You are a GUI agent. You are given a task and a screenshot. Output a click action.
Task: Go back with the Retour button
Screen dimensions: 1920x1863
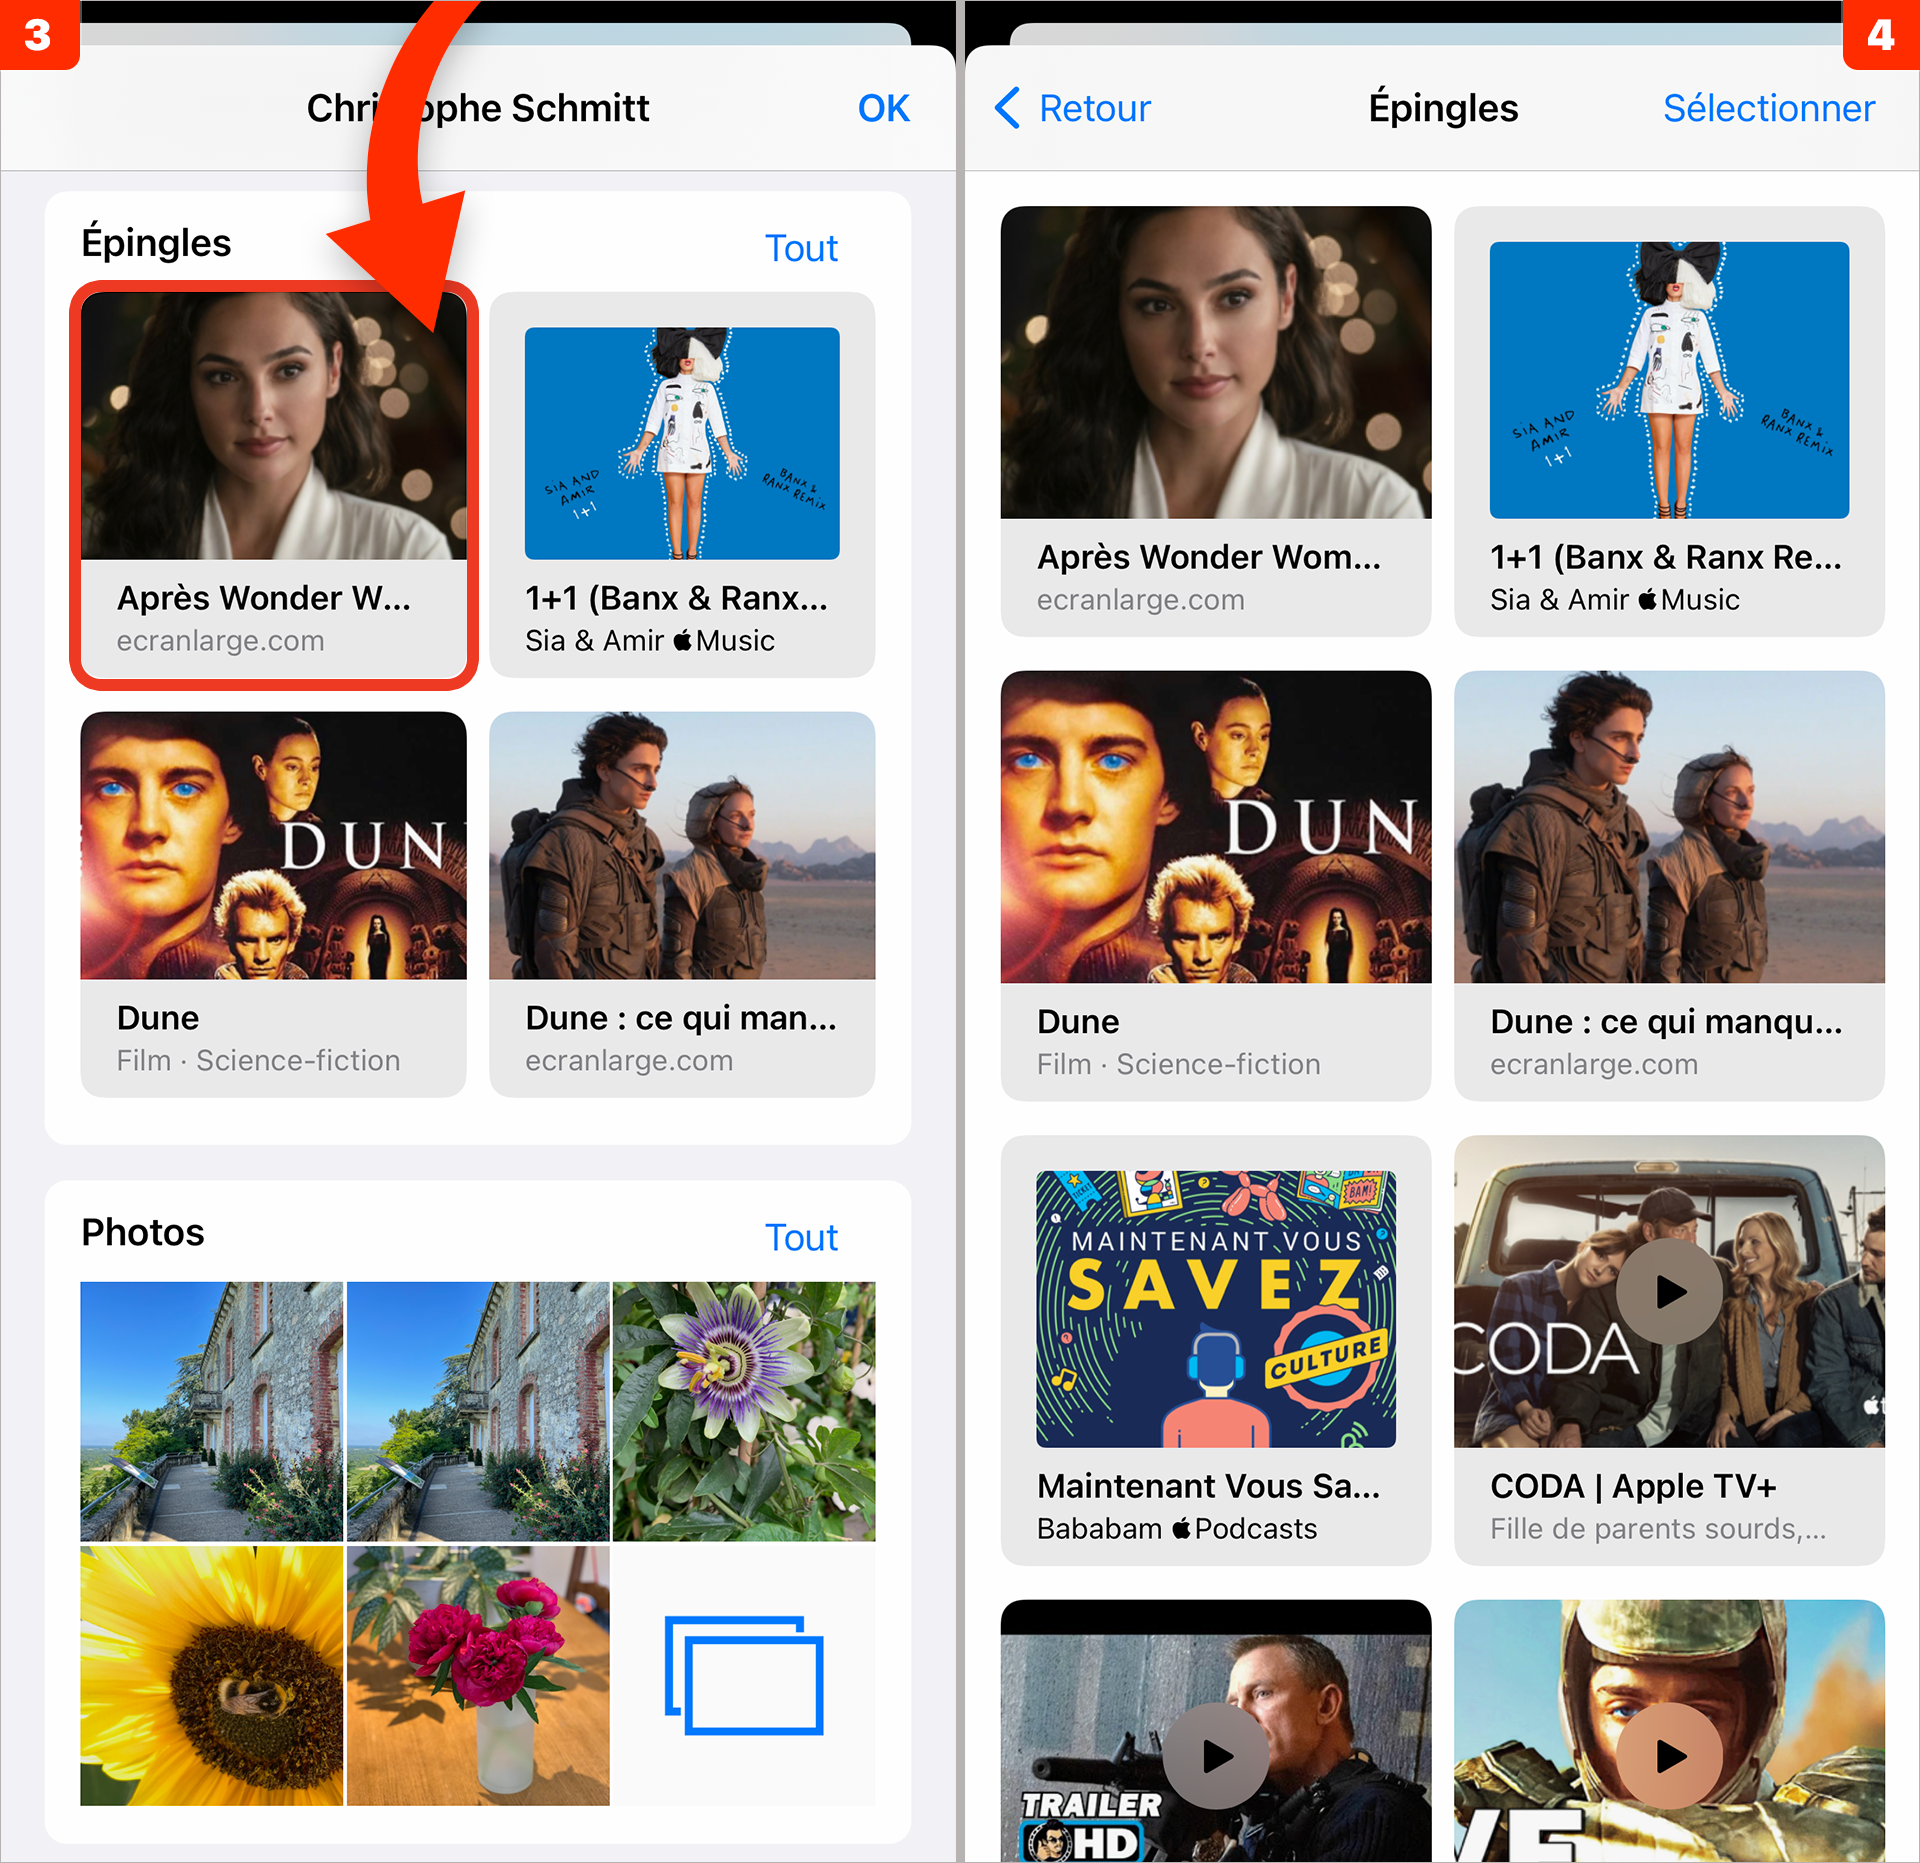(1073, 108)
